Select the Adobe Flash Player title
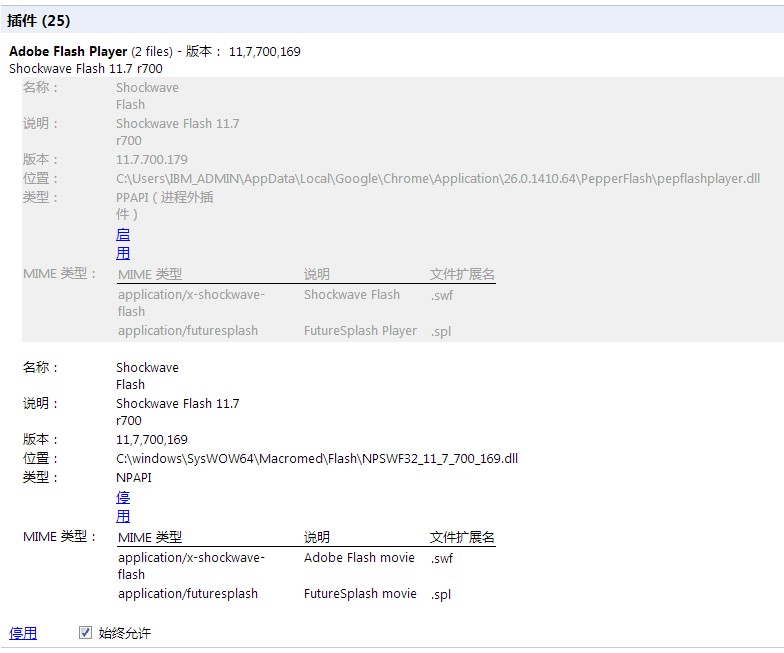 pyautogui.click(x=68, y=52)
